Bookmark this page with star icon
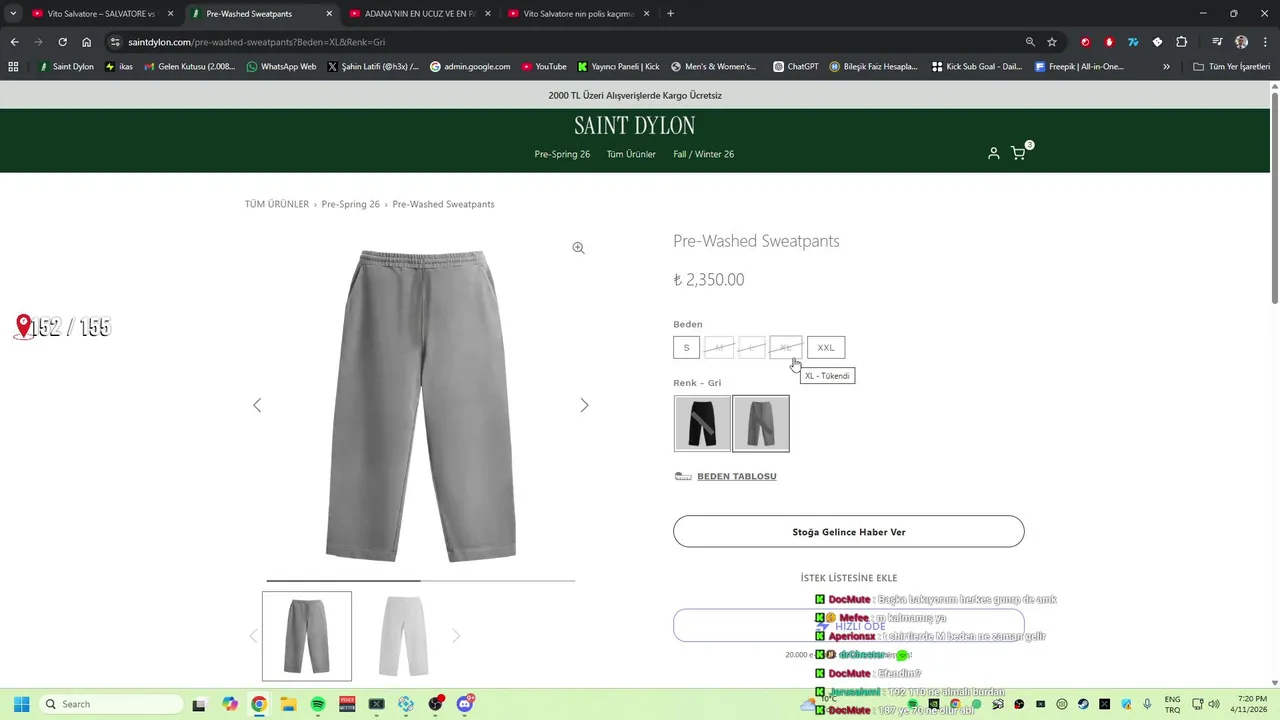1280x720 pixels. [1052, 42]
